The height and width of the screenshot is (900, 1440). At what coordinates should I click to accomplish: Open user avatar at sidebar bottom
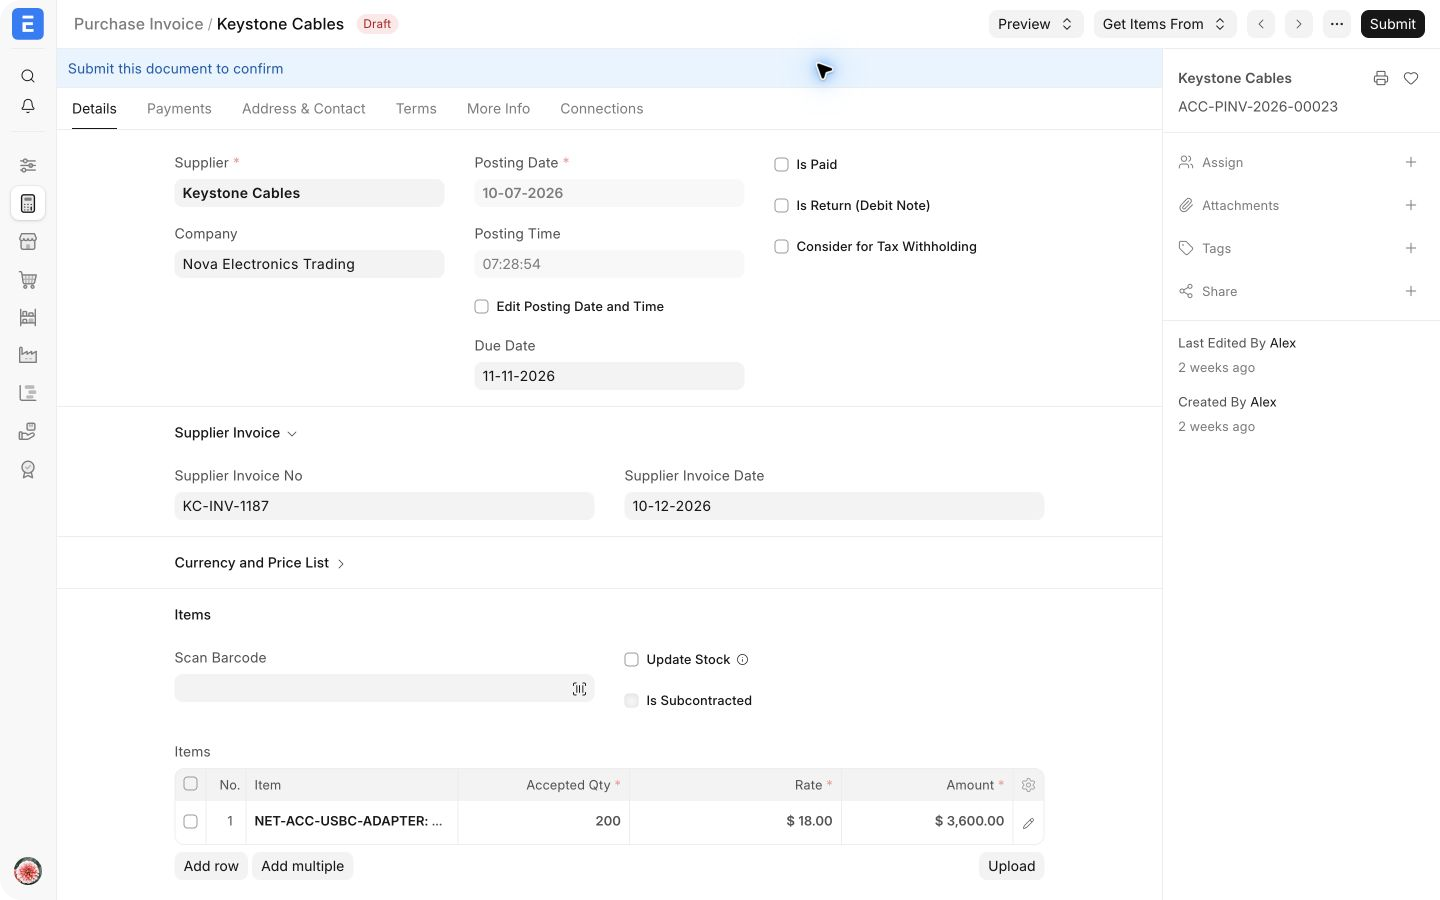click(x=28, y=870)
